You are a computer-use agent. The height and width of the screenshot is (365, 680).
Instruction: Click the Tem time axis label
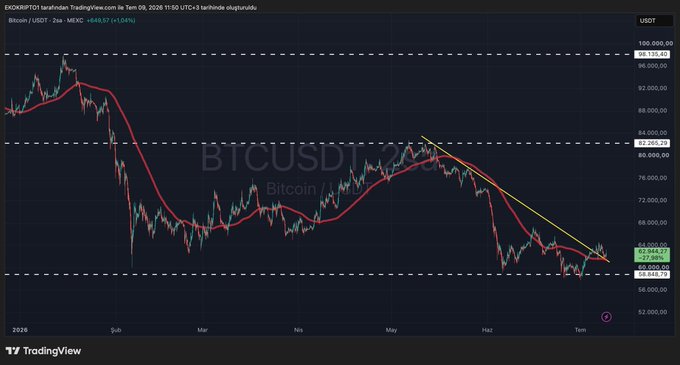point(580,330)
